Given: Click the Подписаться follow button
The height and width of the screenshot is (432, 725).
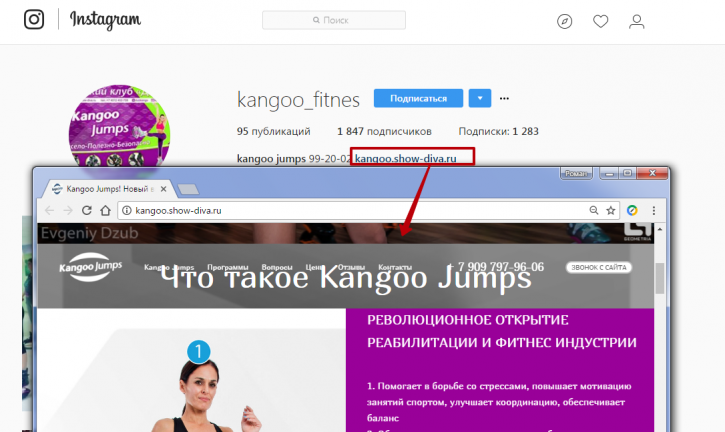Looking at the screenshot, I should (x=418, y=98).
